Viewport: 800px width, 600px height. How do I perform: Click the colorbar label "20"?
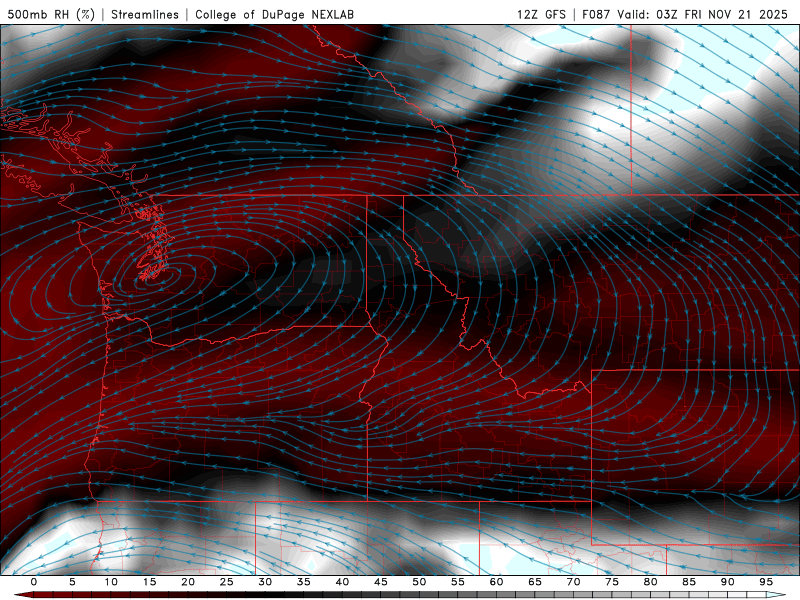click(188, 582)
